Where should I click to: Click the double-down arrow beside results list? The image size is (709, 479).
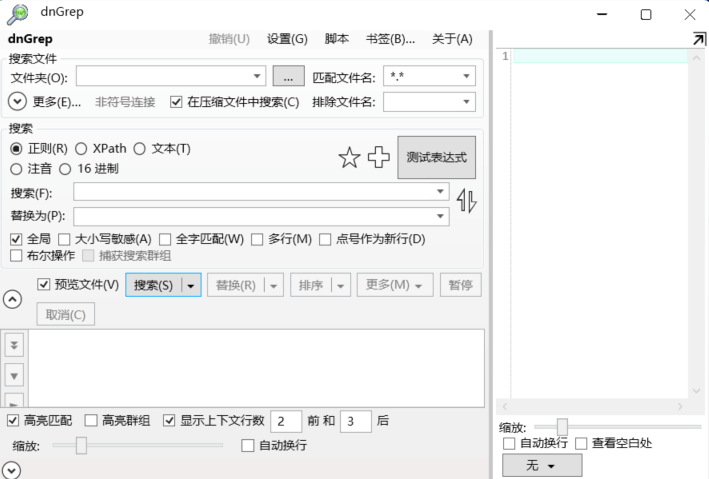(14, 344)
